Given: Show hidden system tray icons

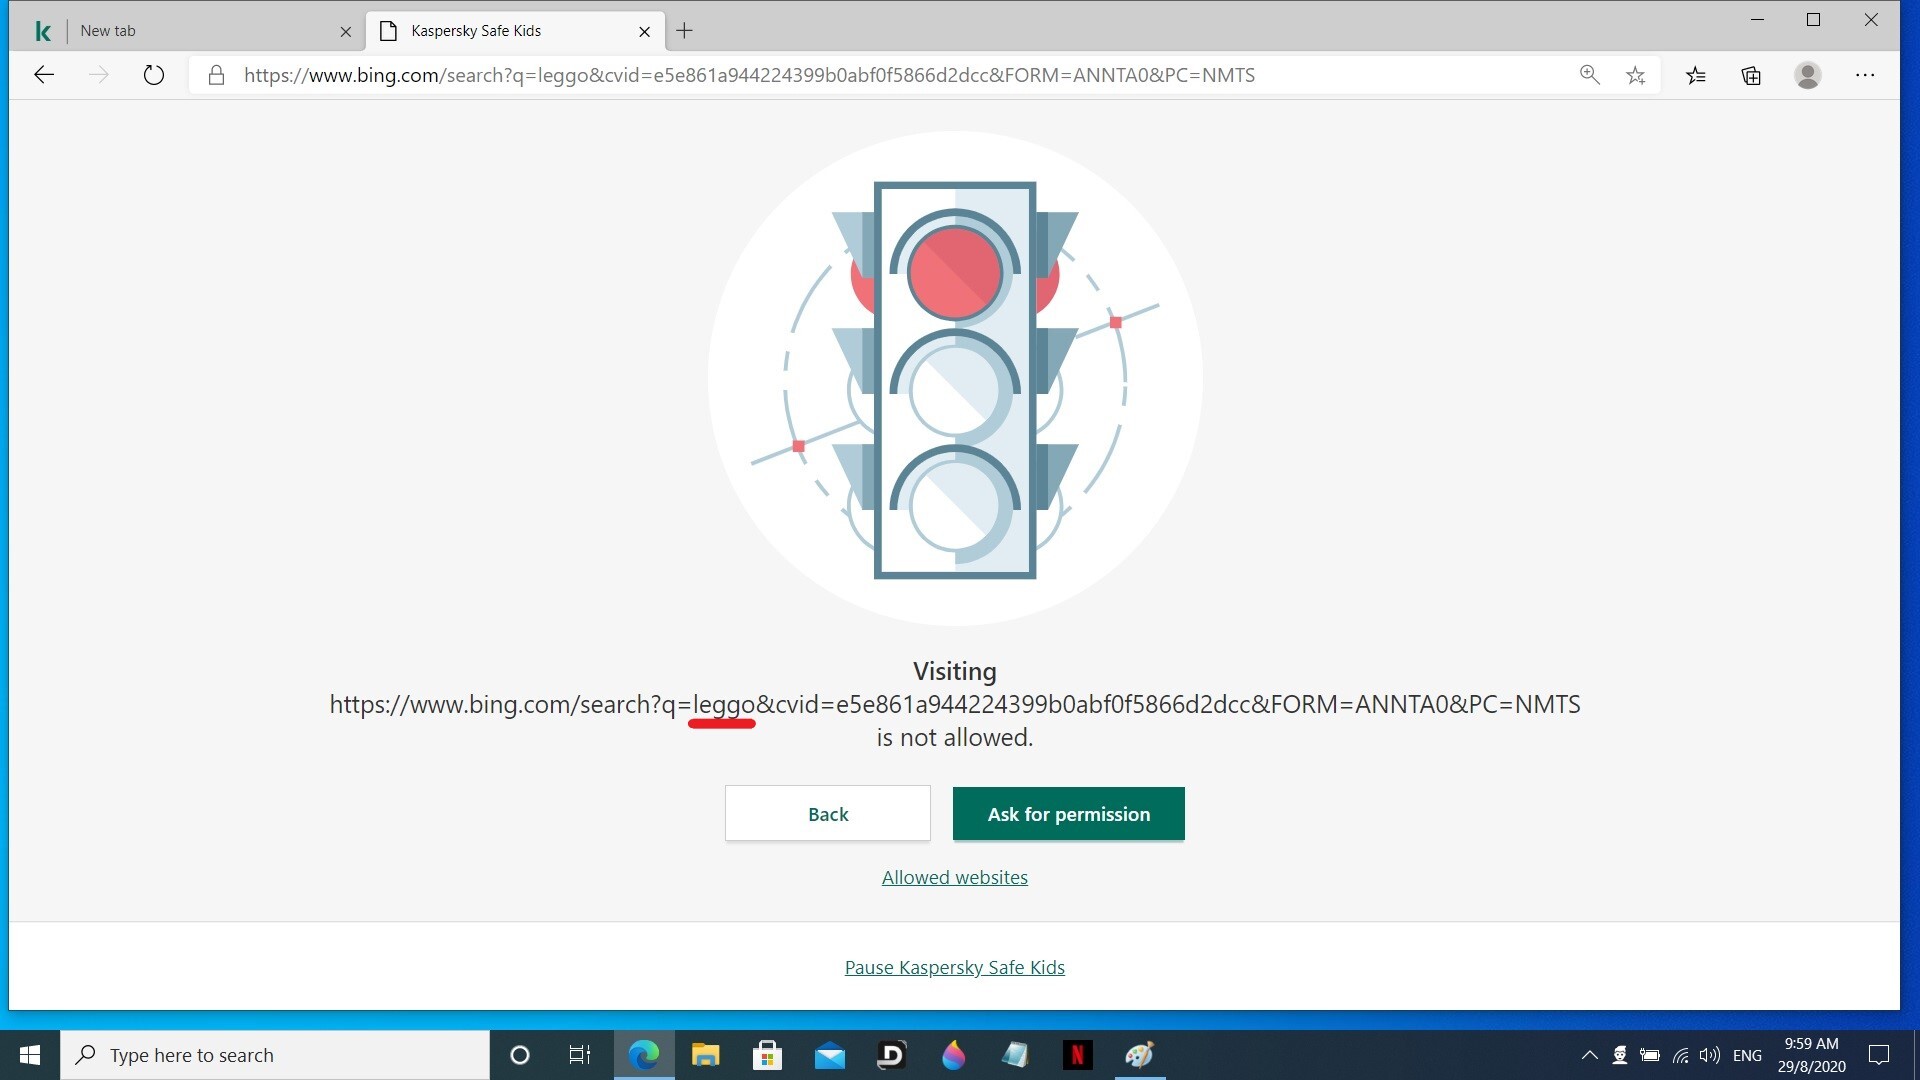Looking at the screenshot, I should point(1589,1055).
